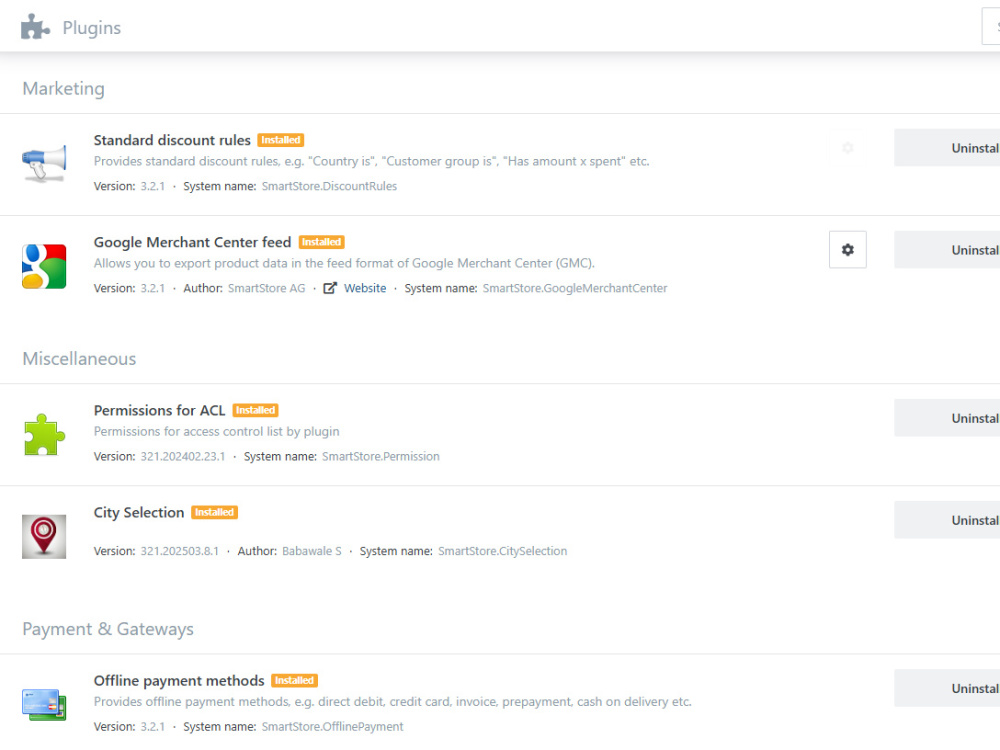1000x750 pixels.
Task: Click version 321.202402.23.1 text
Action: pos(182,457)
